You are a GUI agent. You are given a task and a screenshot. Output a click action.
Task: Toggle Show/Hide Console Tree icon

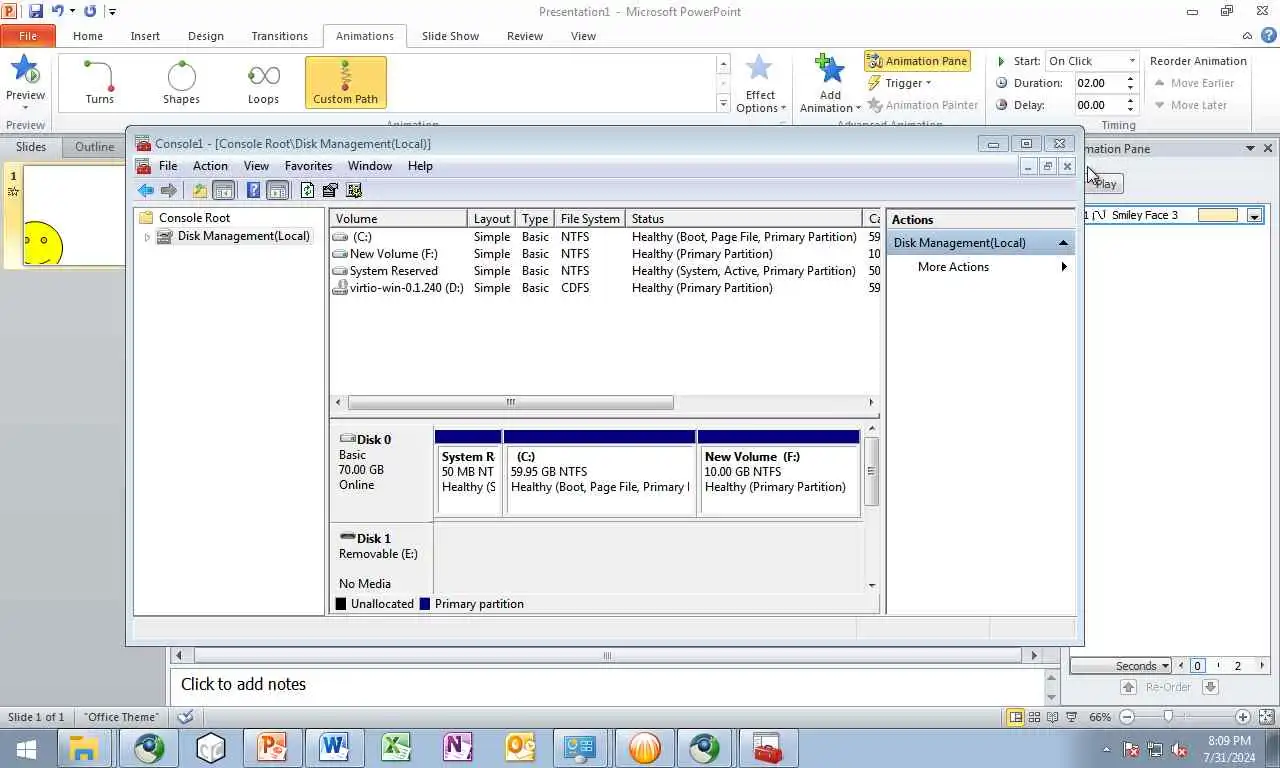(224, 190)
